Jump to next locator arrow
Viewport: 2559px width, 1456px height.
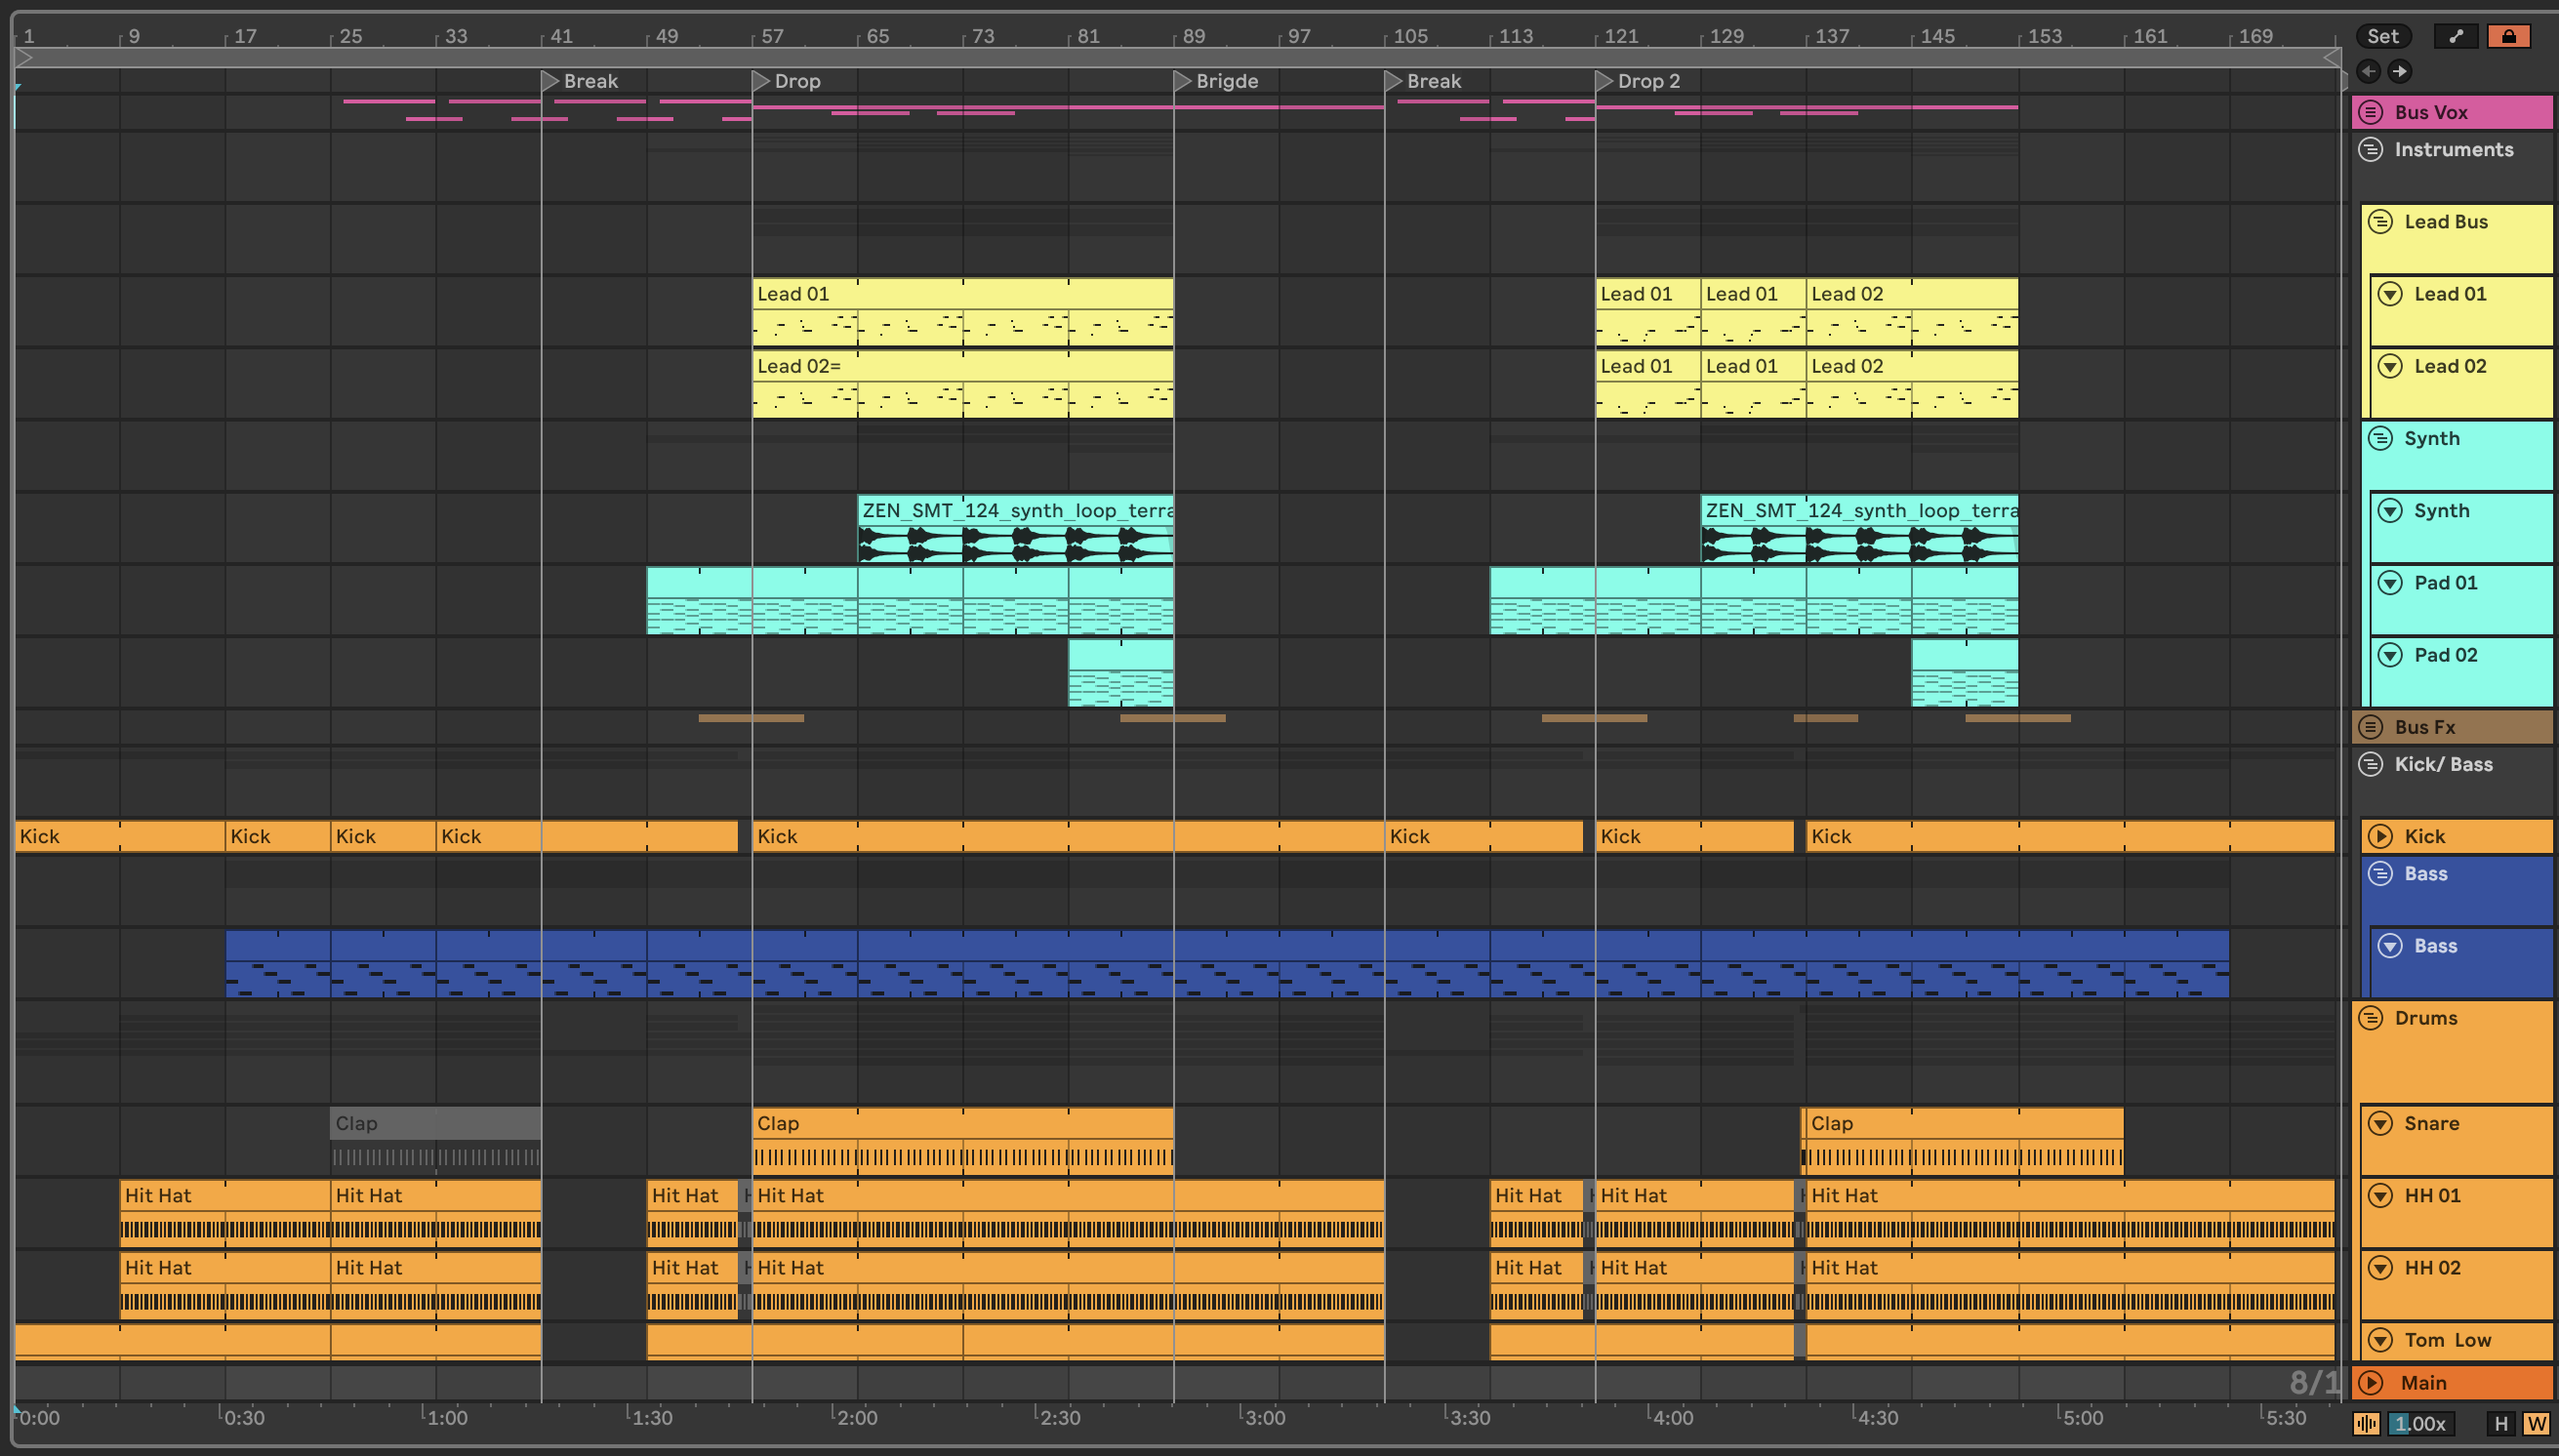pyautogui.click(x=2399, y=71)
